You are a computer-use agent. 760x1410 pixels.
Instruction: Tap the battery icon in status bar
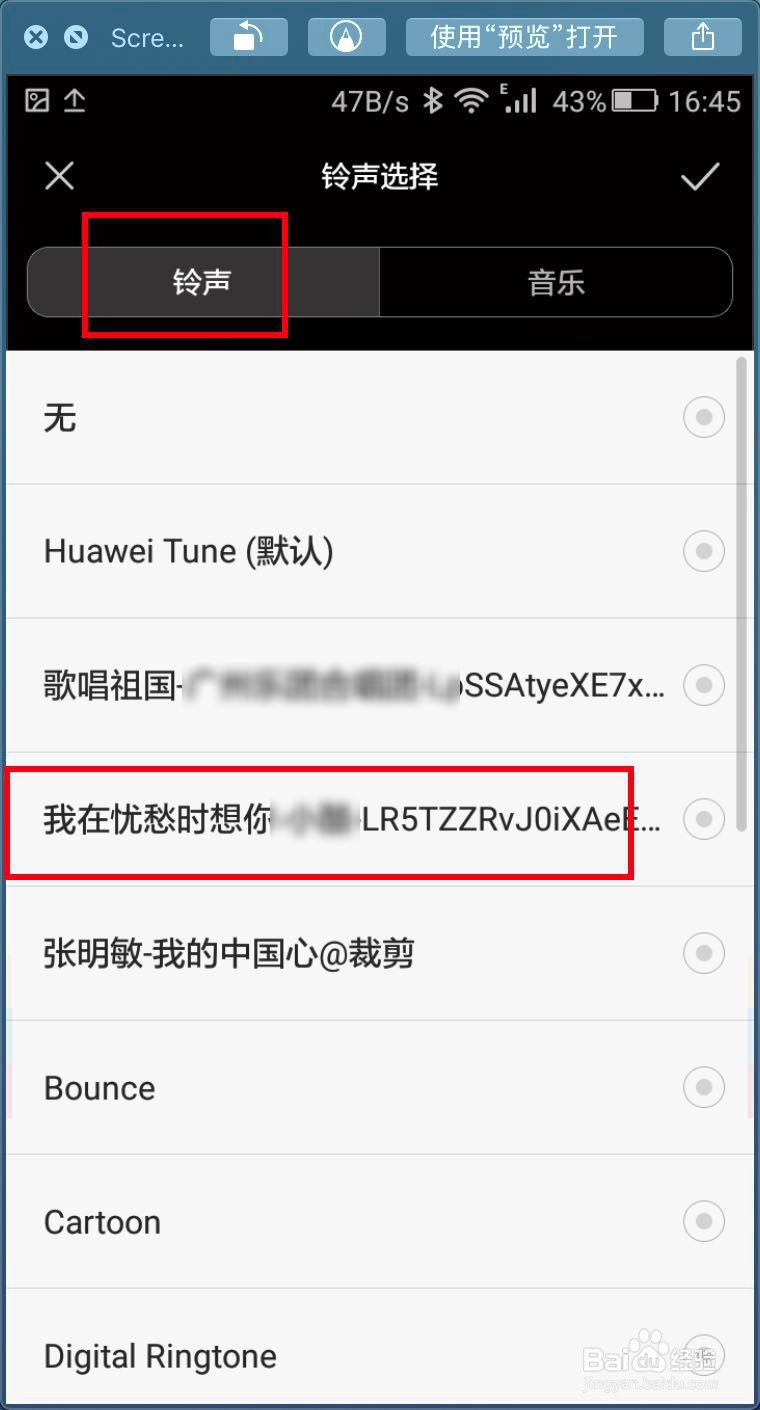click(635, 100)
